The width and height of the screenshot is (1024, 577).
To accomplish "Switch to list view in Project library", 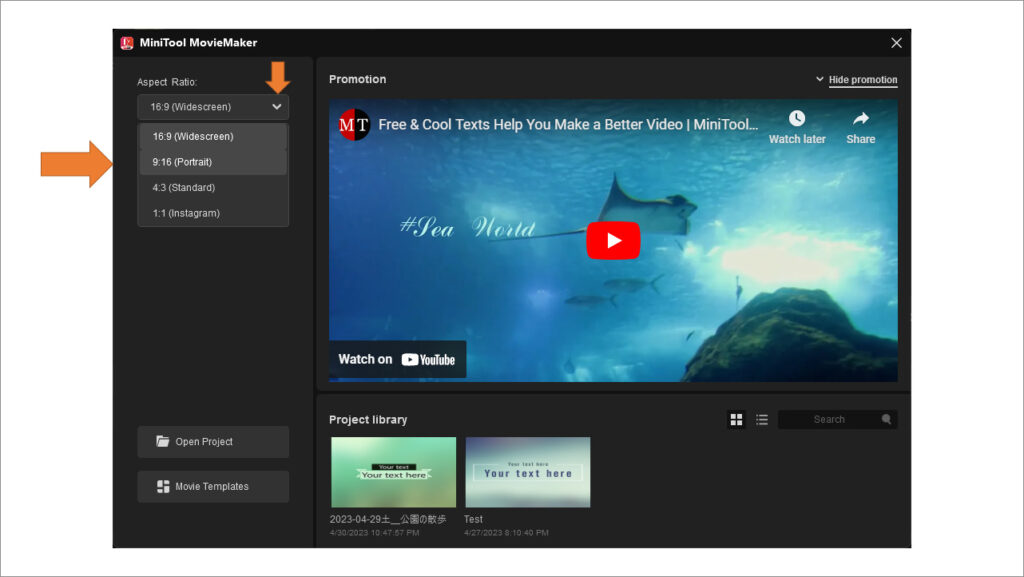I will (x=761, y=419).
